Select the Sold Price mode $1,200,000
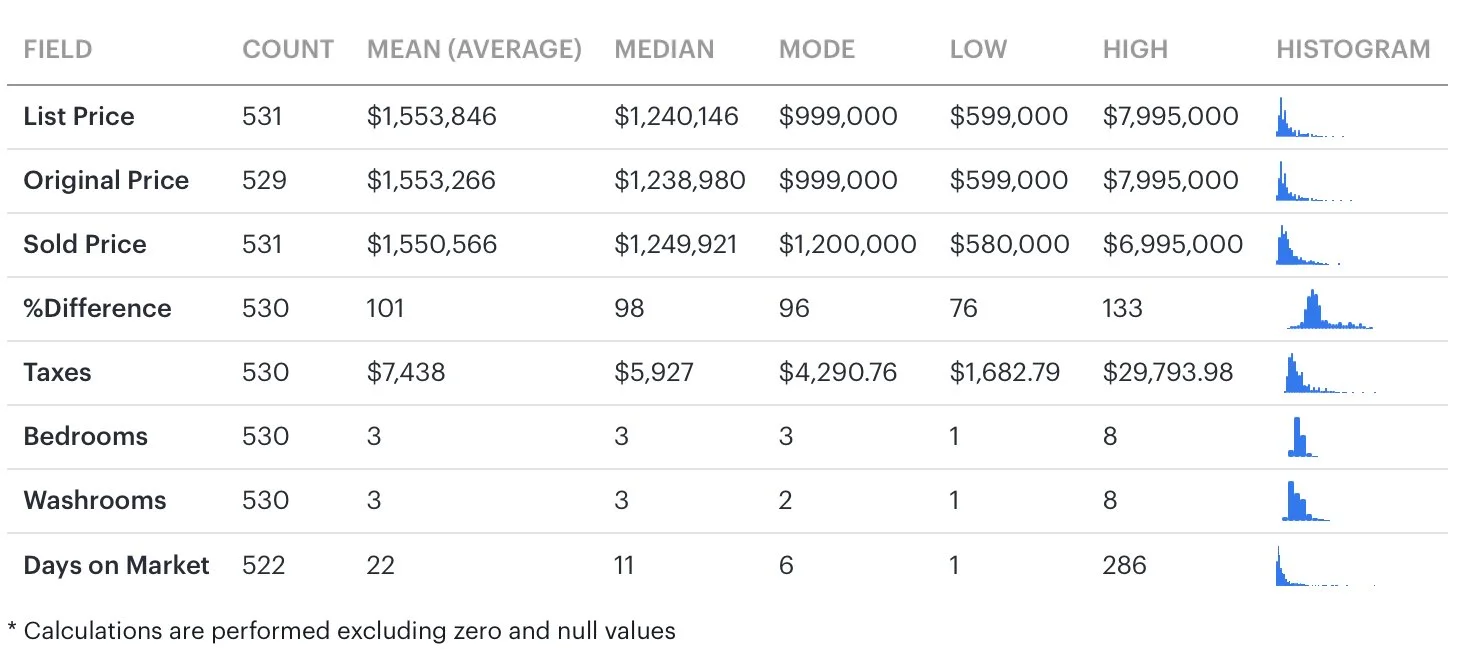Screen dimensions: 1464x666 point(848,245)
